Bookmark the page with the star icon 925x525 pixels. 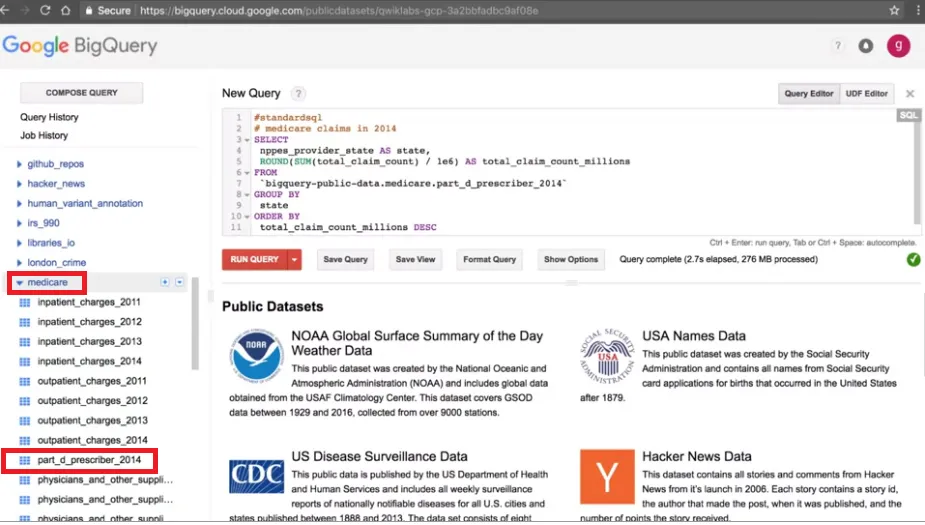[x=894, y=11]
